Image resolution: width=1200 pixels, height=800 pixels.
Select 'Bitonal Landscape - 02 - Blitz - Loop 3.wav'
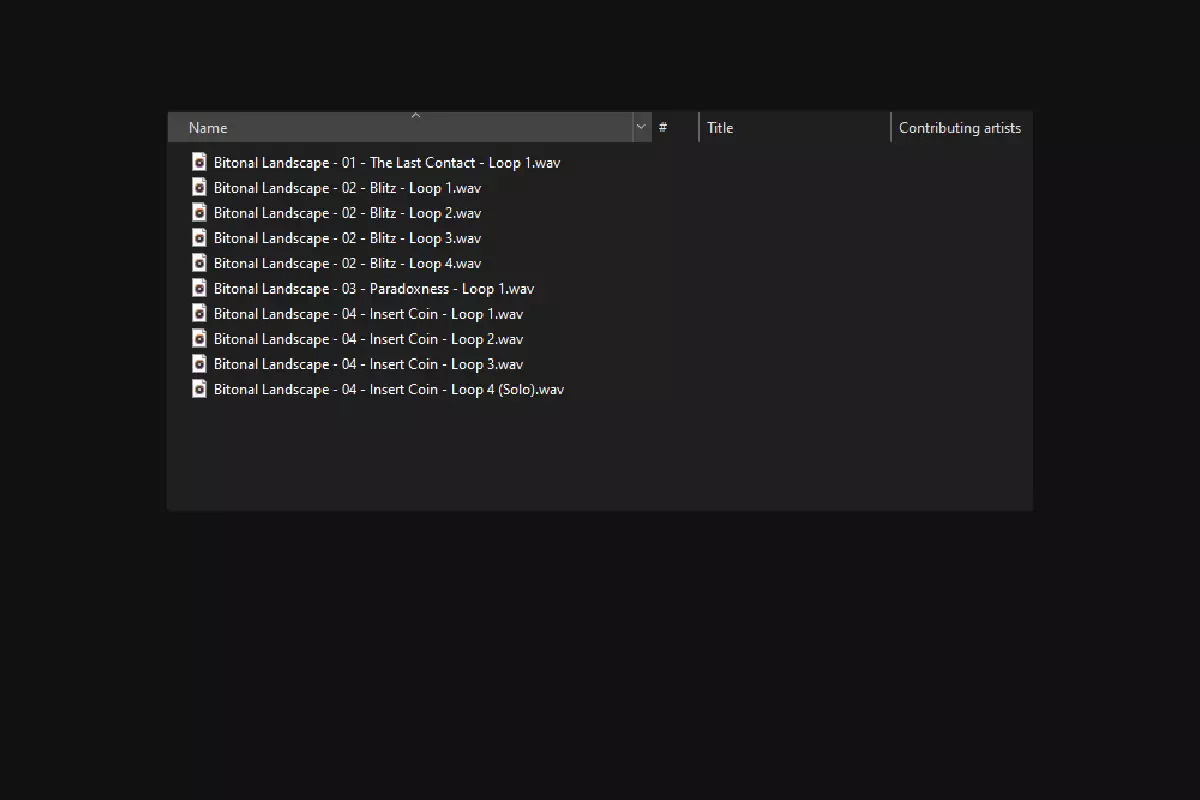tap(347, 237)
